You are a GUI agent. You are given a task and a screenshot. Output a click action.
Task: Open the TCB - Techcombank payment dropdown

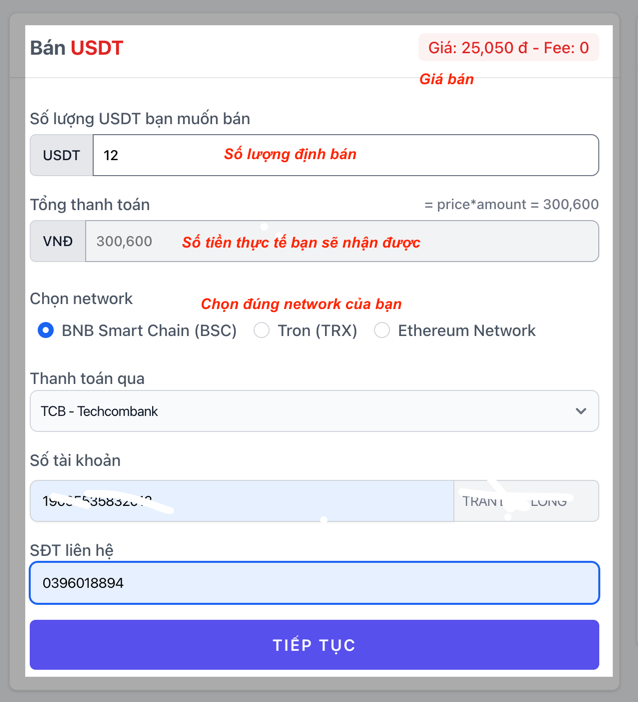[300, 411]
